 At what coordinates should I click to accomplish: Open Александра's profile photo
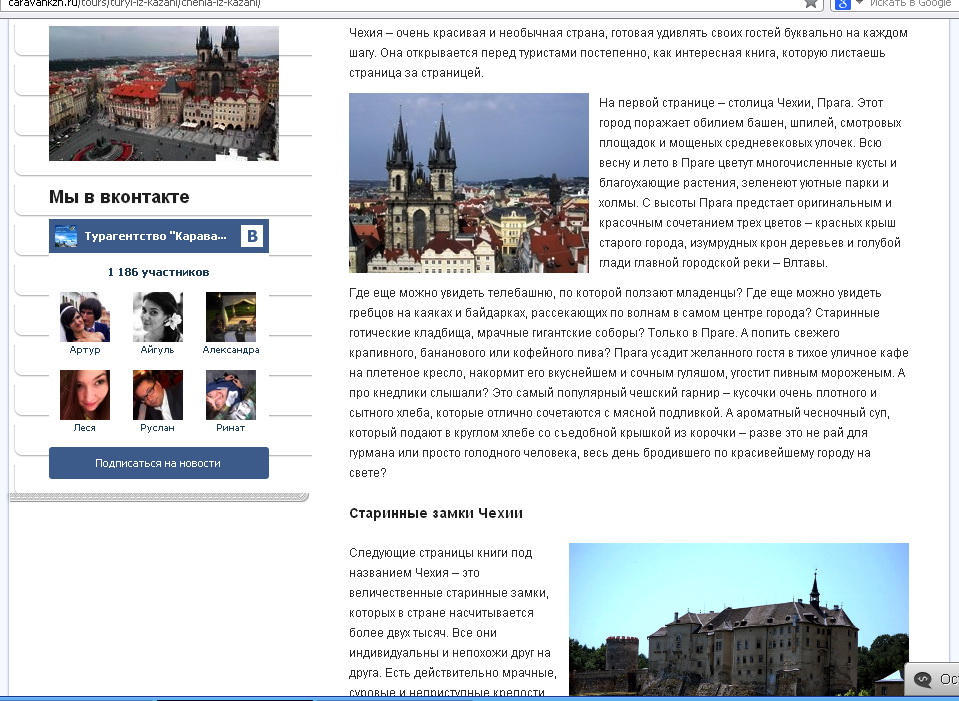pyautogui.click(x=231, y=317)
